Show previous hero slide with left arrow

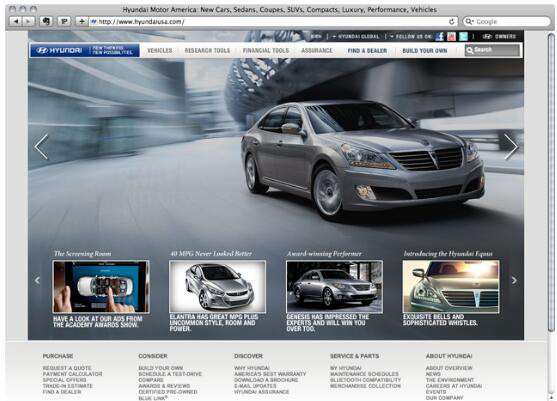(41, 147)
